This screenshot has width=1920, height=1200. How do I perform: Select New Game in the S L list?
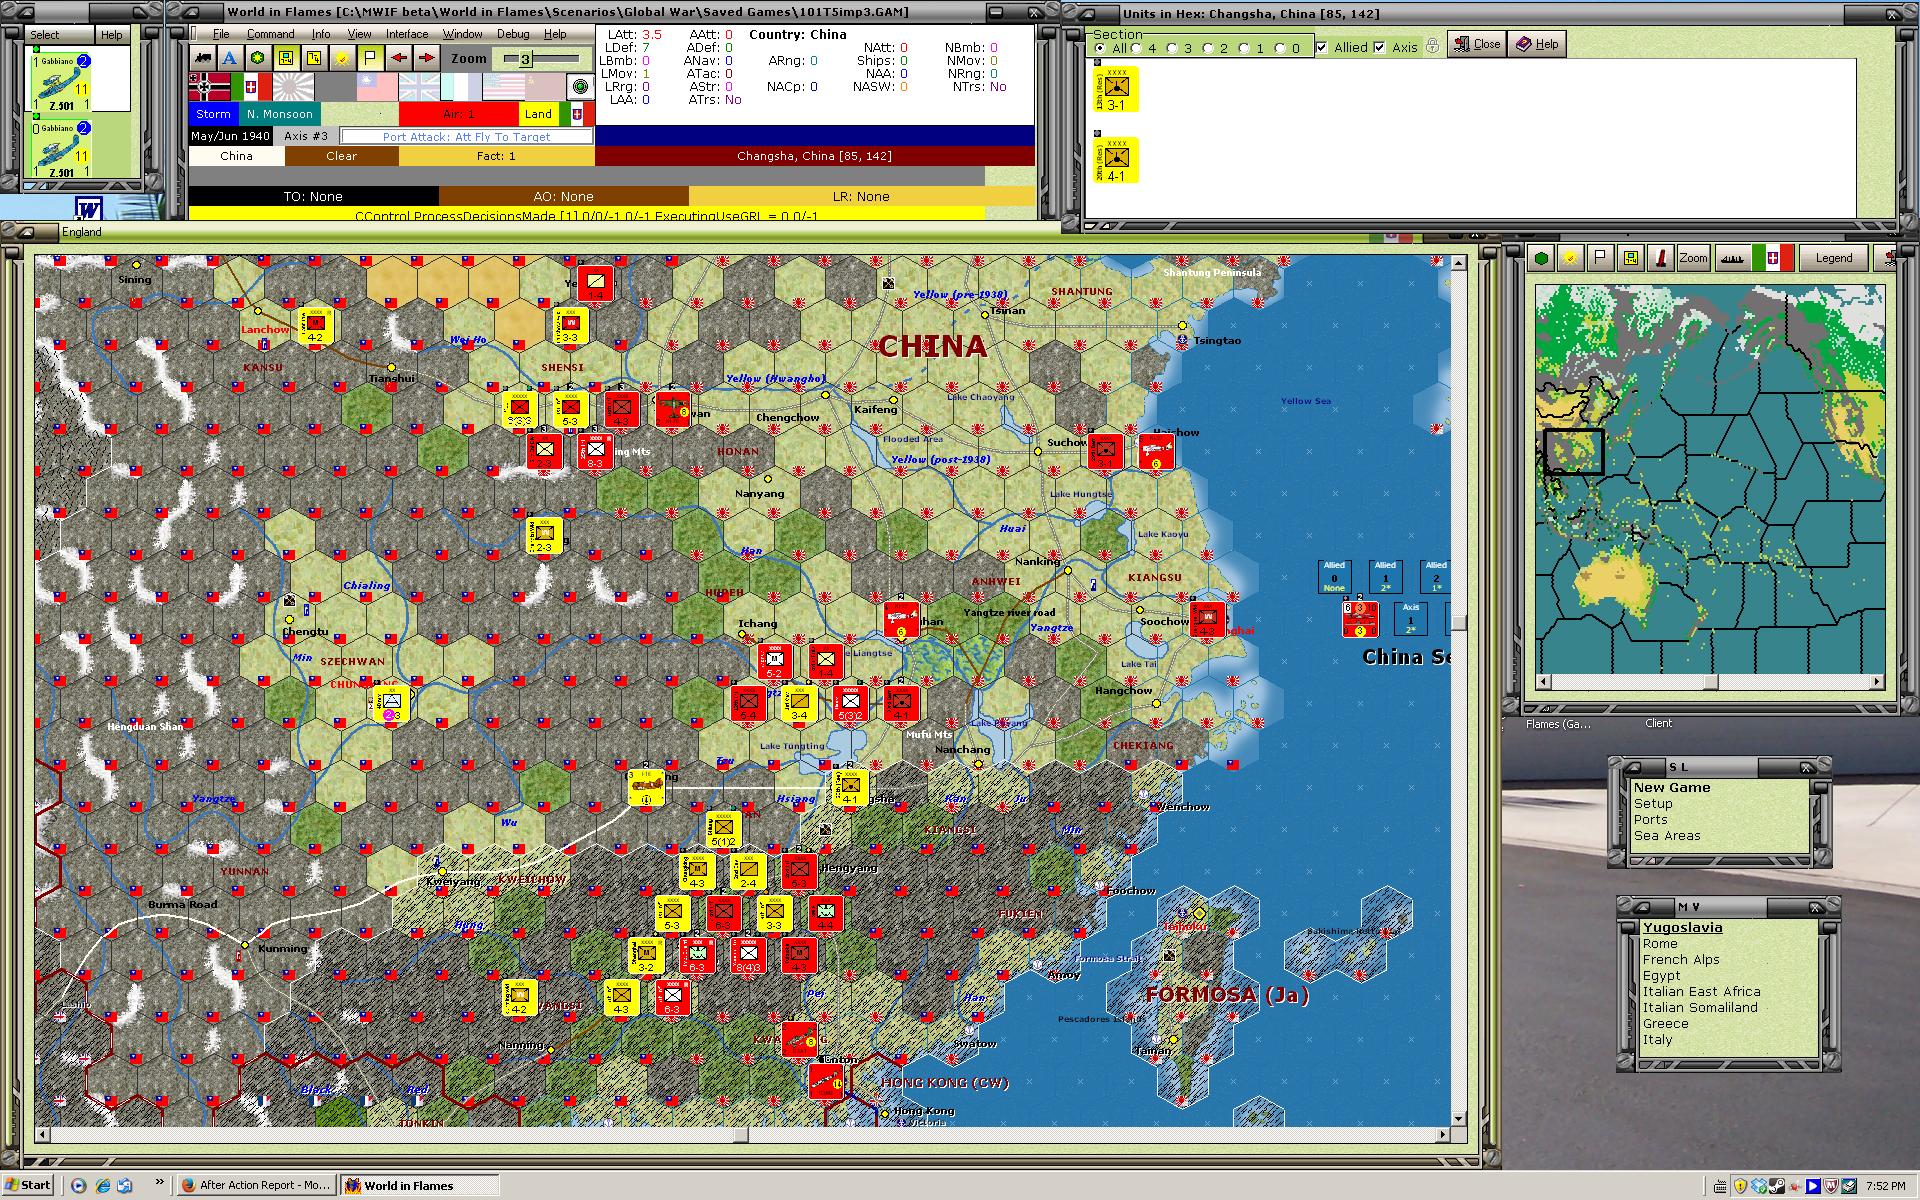[1672, 787]
